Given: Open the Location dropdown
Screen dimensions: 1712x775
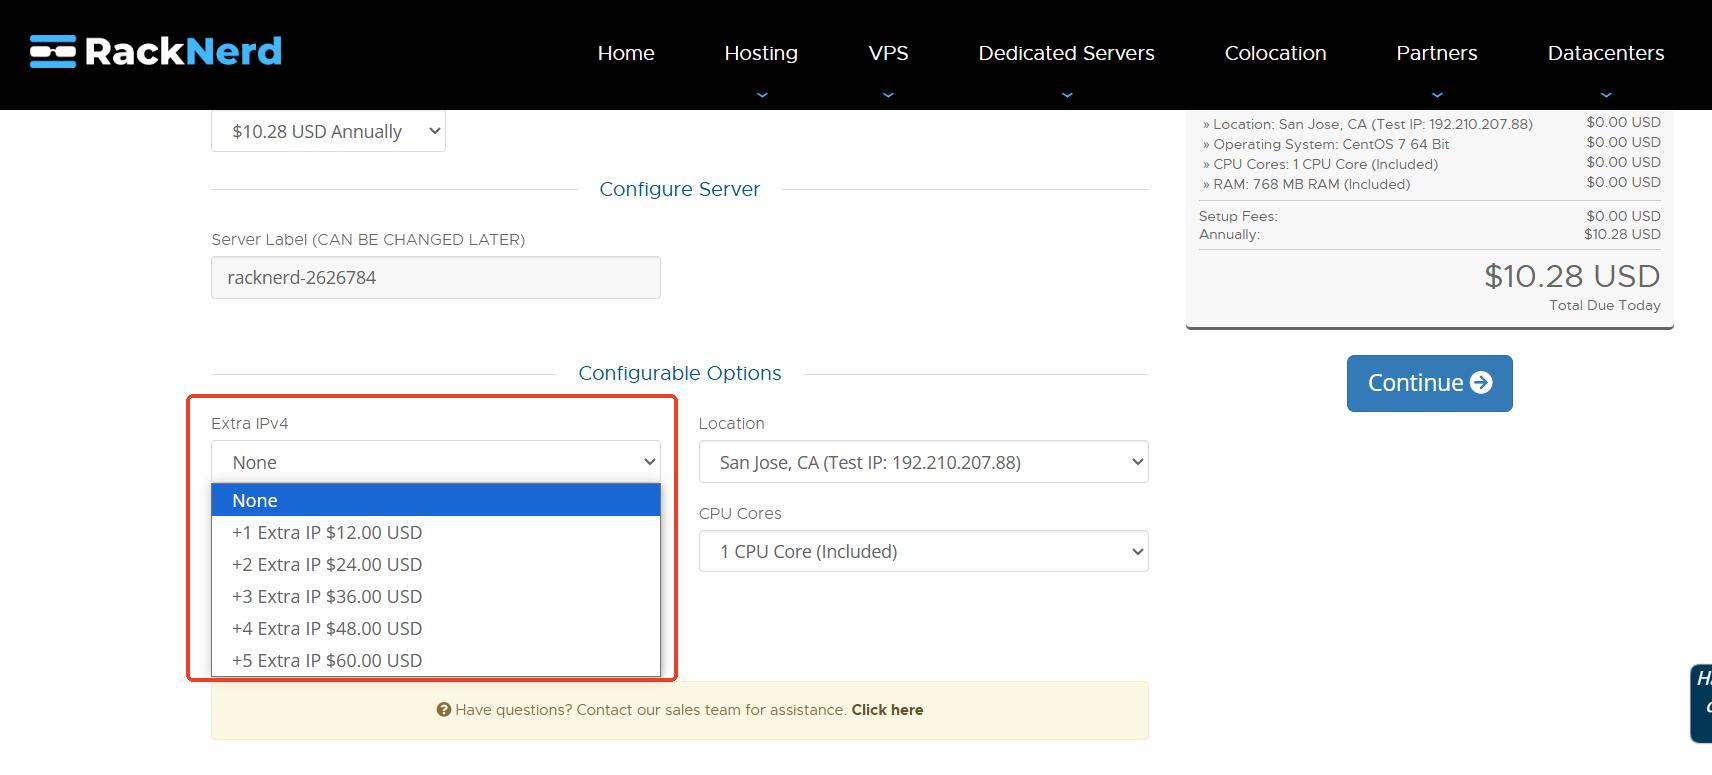Looking at the screenshot, I should click(x=923, y=462).
